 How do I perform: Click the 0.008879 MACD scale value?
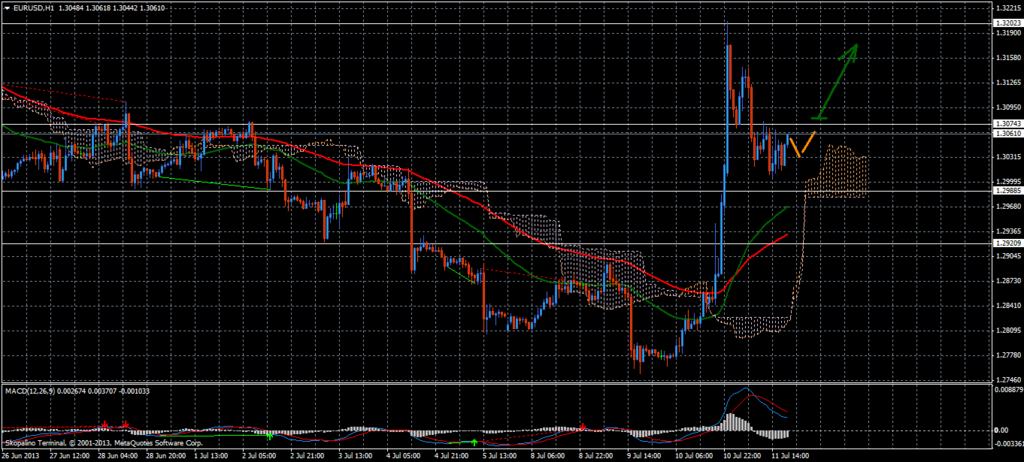tap(1008, 390)
